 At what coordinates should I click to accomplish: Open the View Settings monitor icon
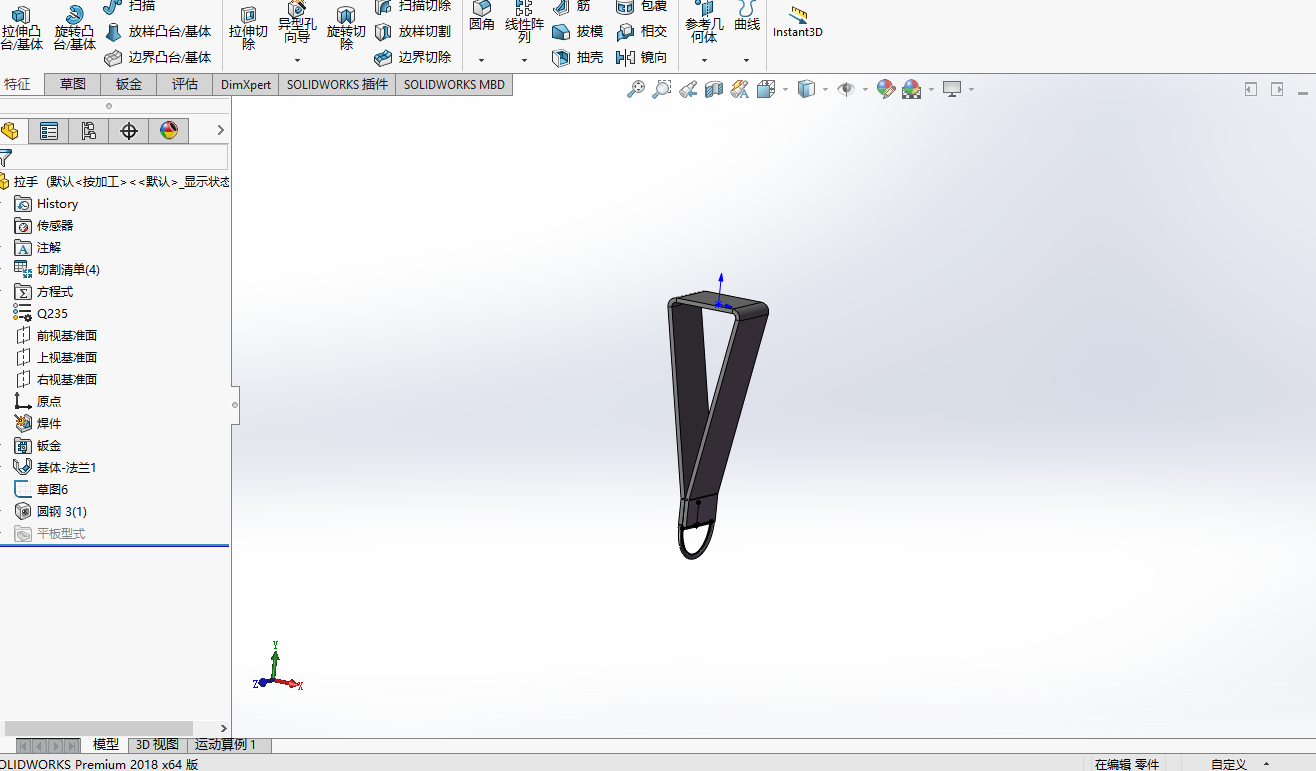(x=952, y=89)
